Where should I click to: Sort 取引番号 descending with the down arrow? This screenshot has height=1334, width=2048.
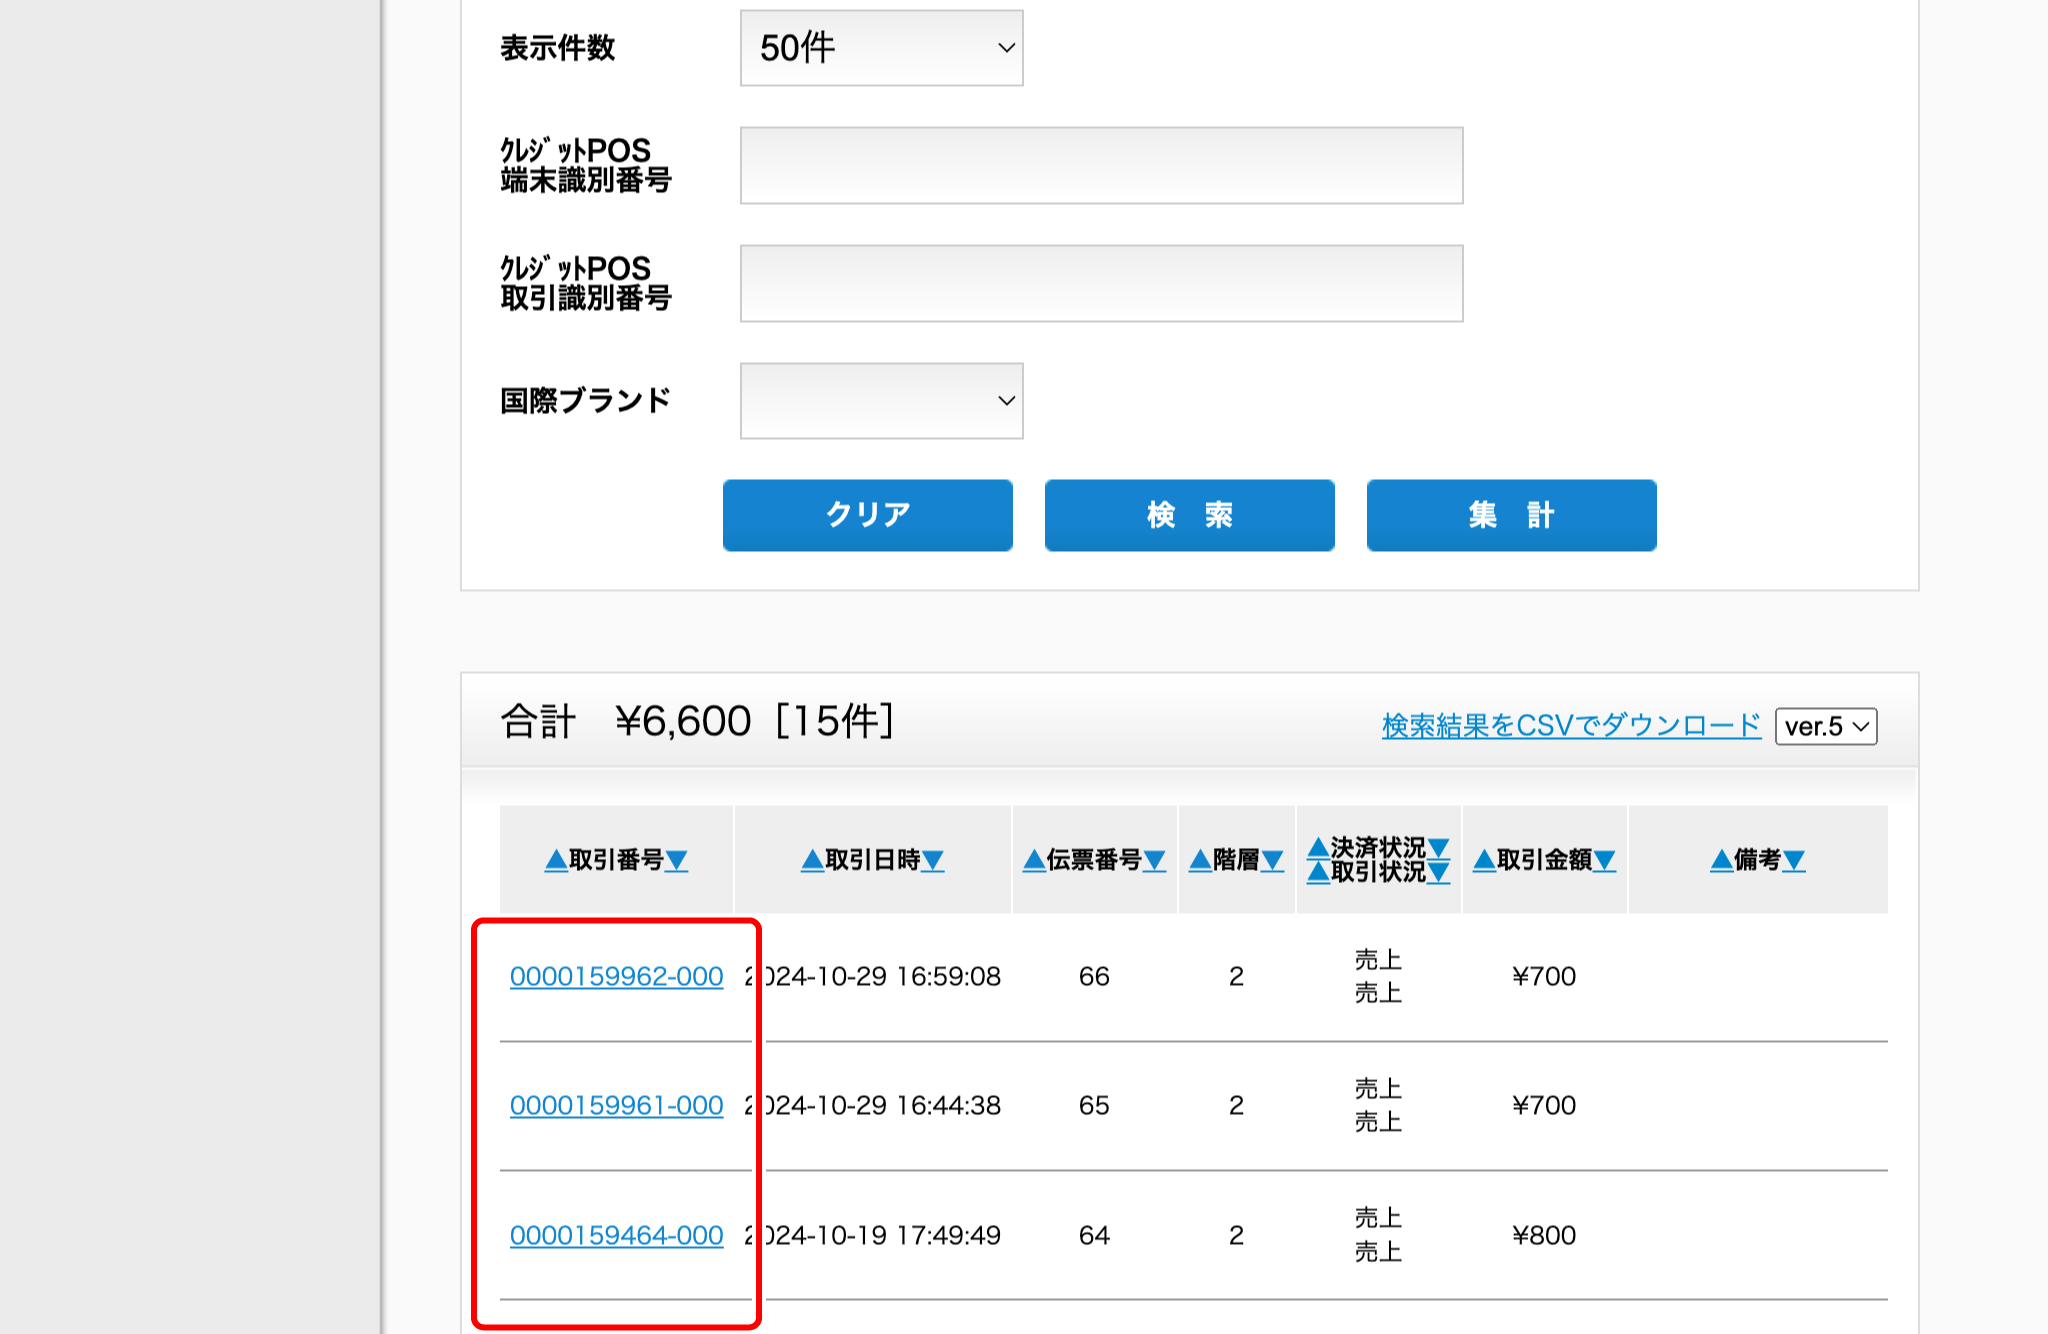pyautogui.click(x=677, y=860)
